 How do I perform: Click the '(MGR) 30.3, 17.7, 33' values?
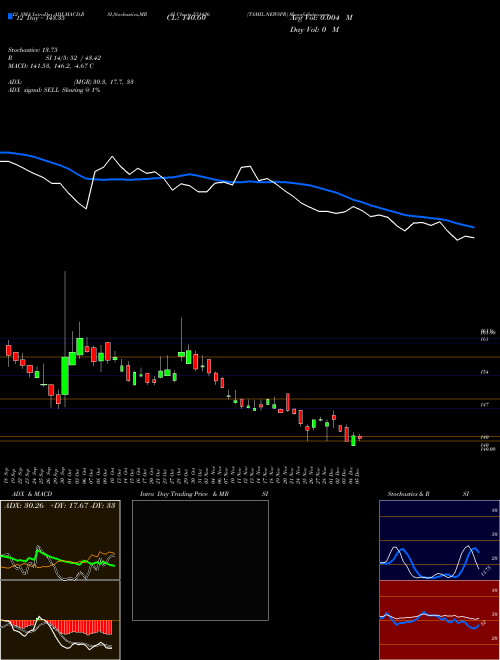(x=104, y=82)
